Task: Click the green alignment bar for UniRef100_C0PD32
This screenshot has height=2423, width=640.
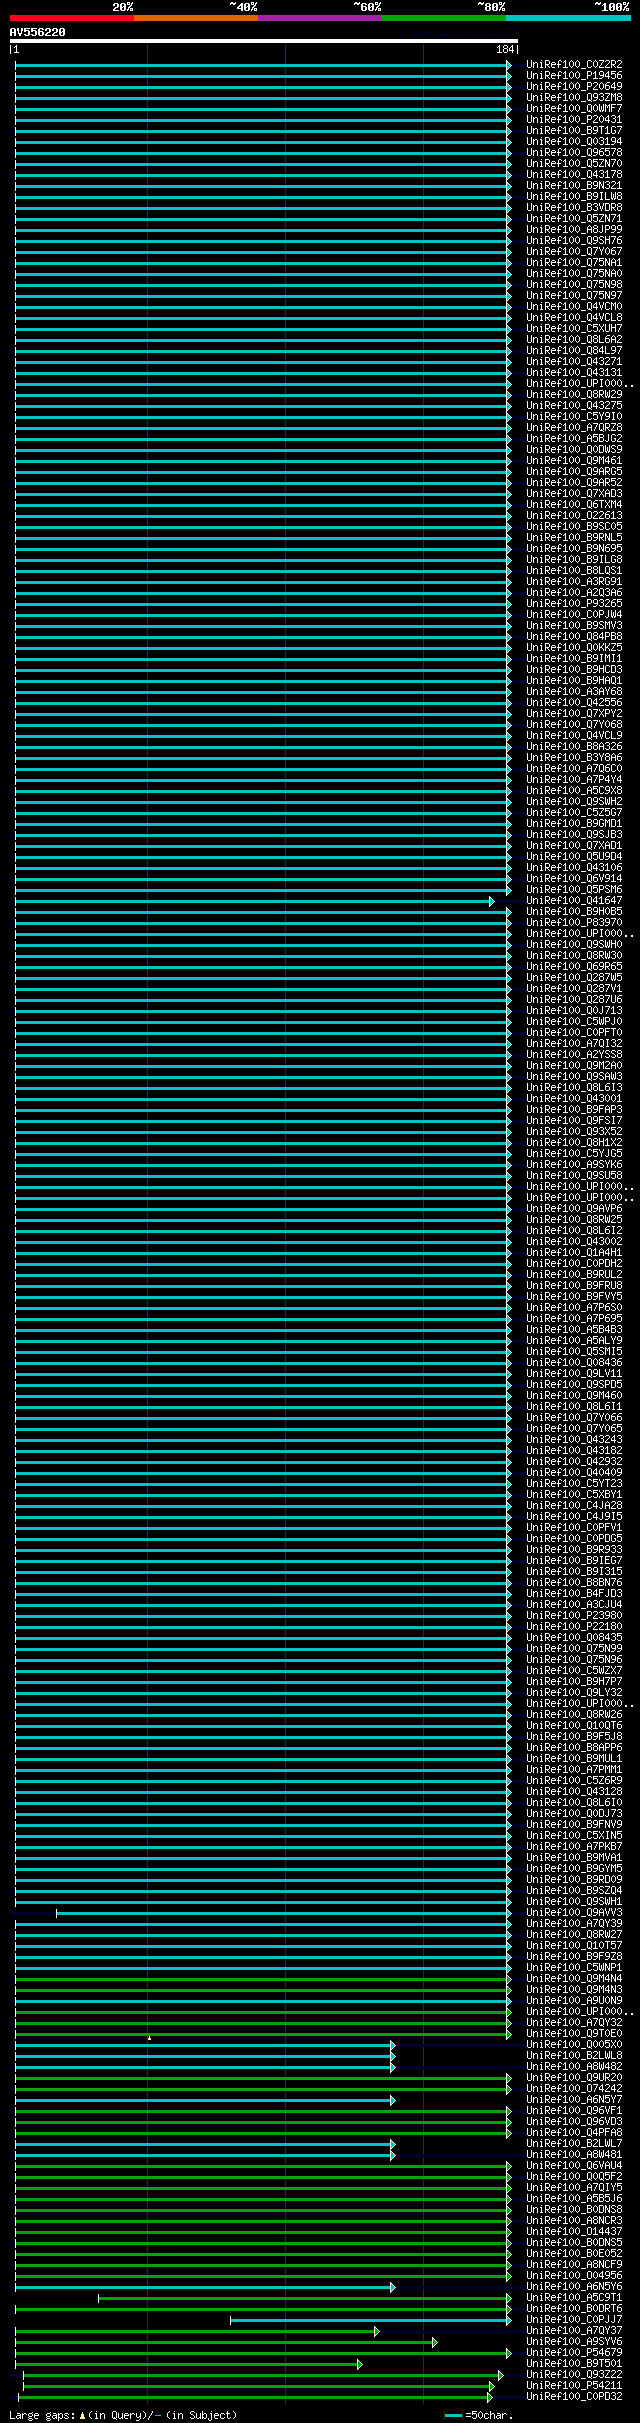Action: (254, 2397)
